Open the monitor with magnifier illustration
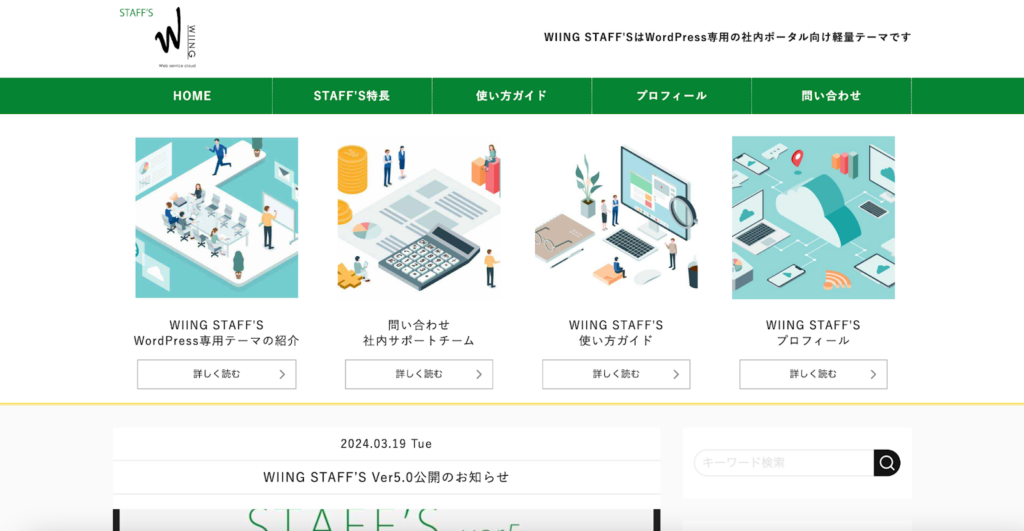 pos(616,218)
